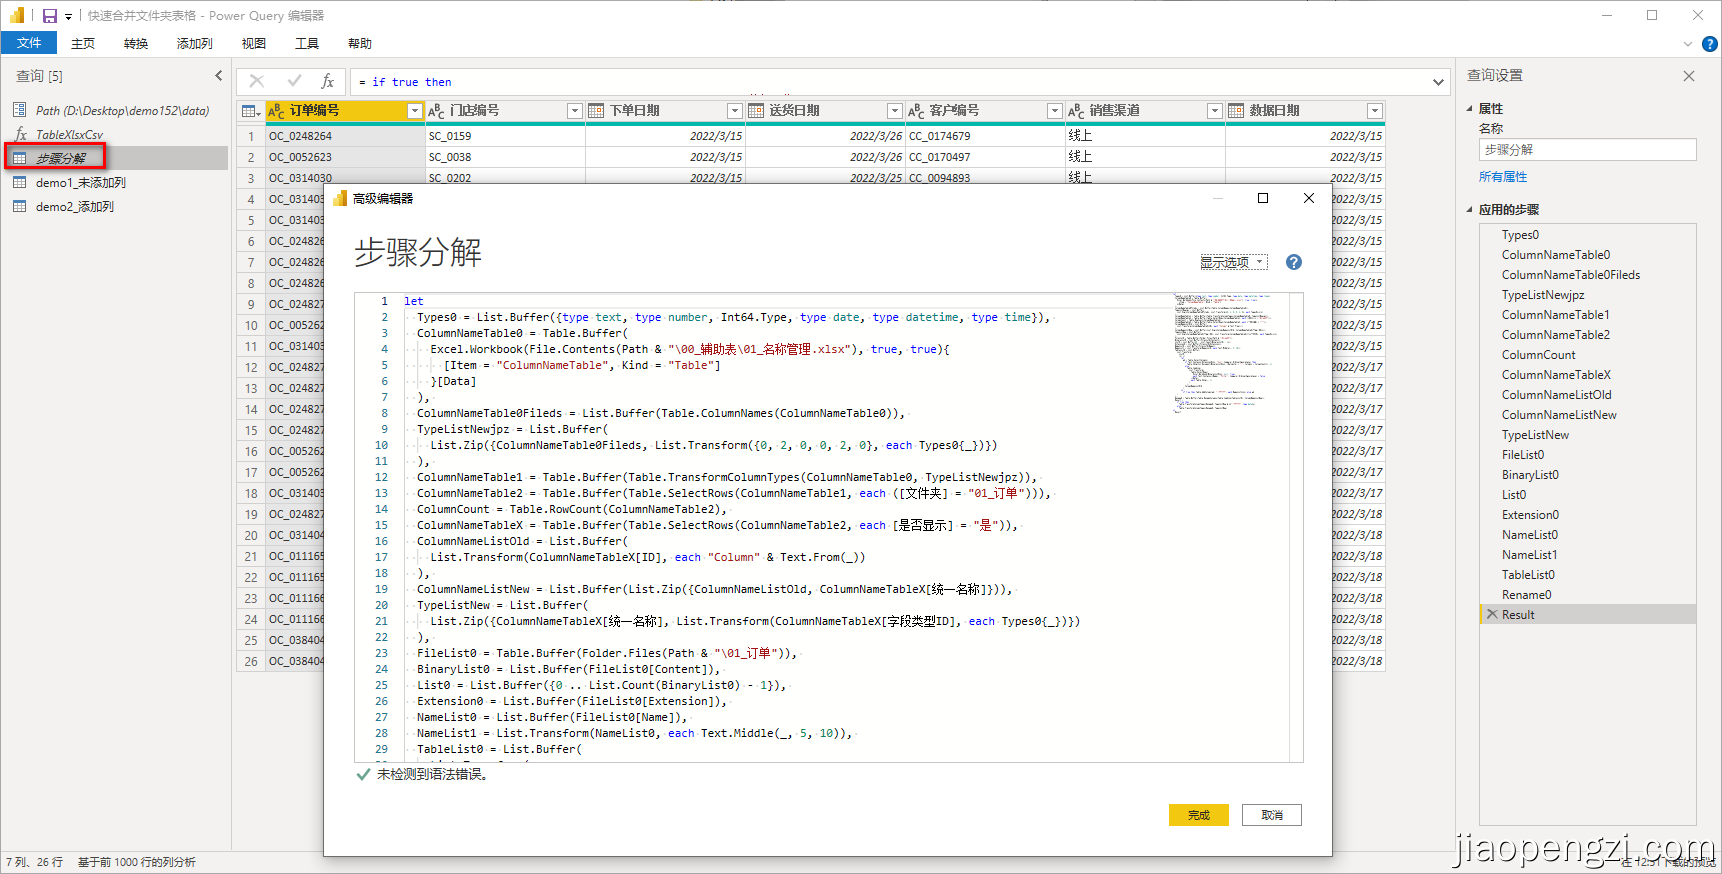The width and height of the screenshot is (1722, 874).
Task: Click the 客户编号 column type icon
Action: pos(917,111)
